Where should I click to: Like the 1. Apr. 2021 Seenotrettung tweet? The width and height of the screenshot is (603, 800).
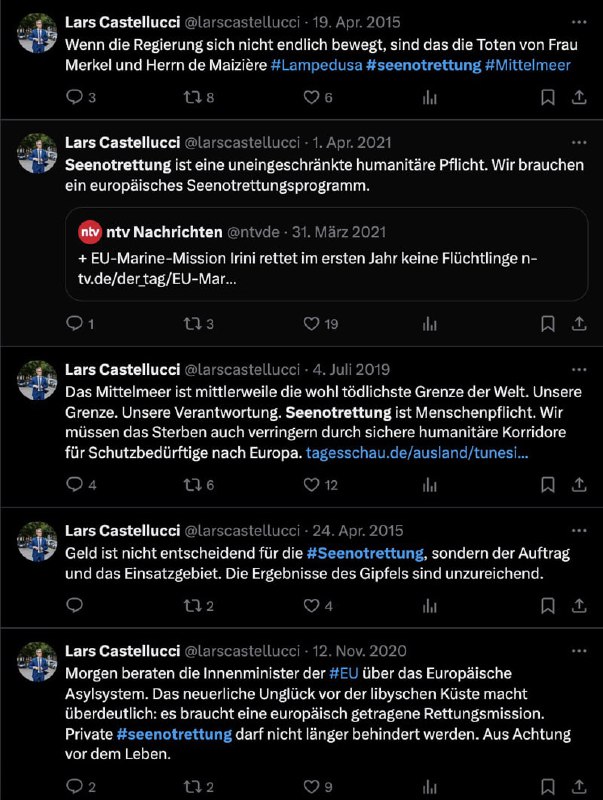(x=311, y=323)
